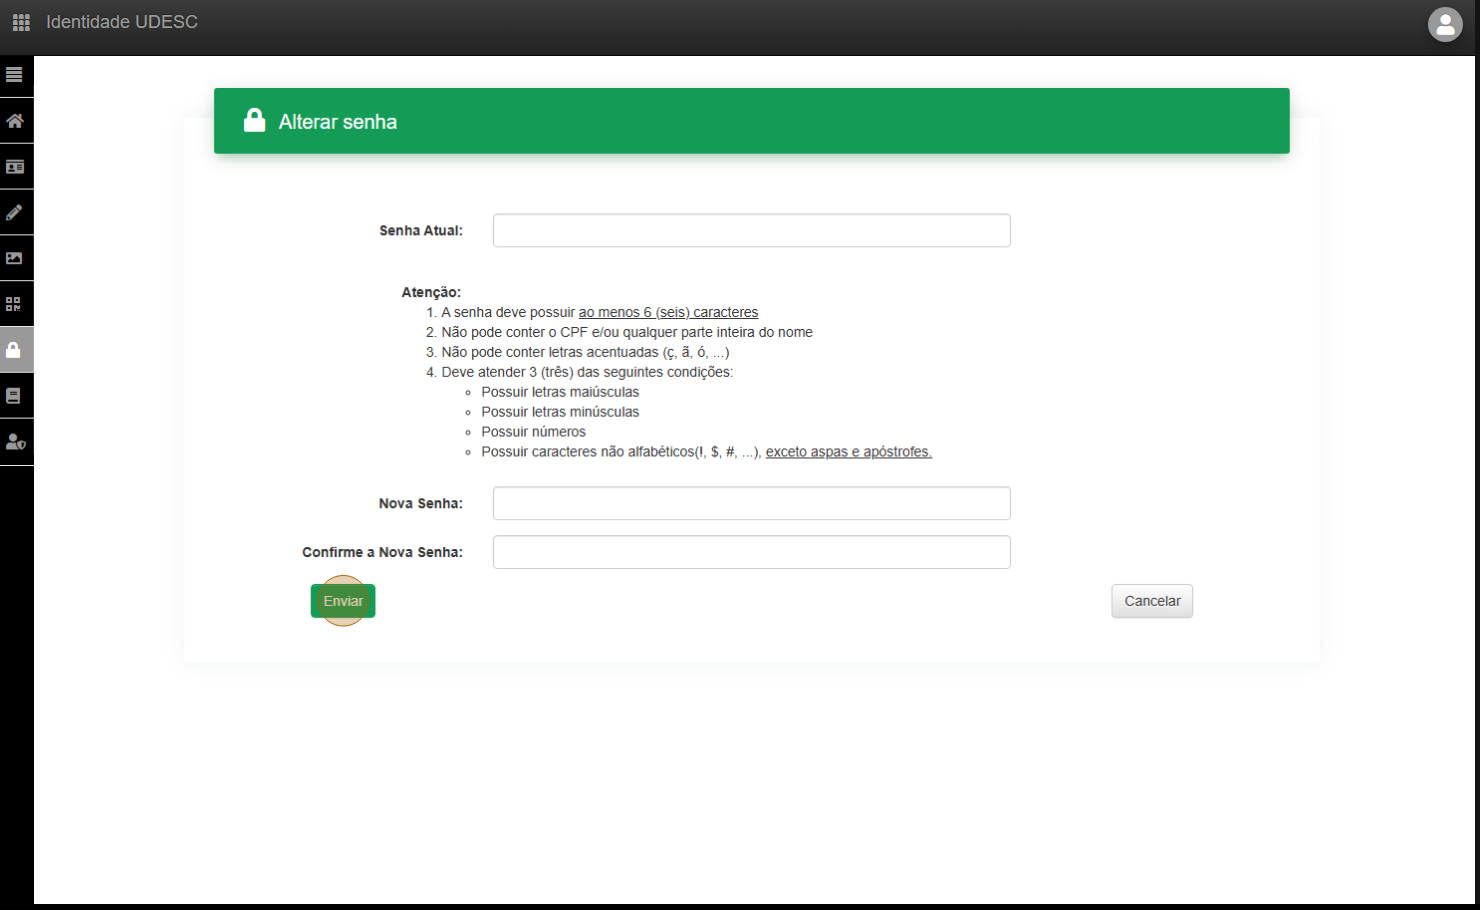This screenshot has height=910, width=1480.
Task: Click the Senha Atual input field
Action: (751, 231)
